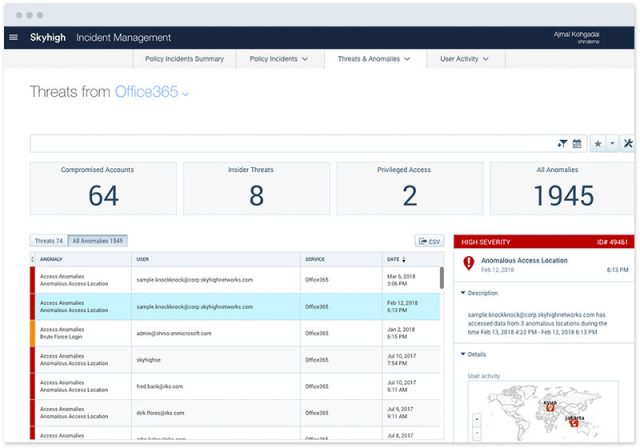Viewport: 640px width, 448px height.
Task: Click the Jakarta location marker on map
Action: click(x=574, y=422)
